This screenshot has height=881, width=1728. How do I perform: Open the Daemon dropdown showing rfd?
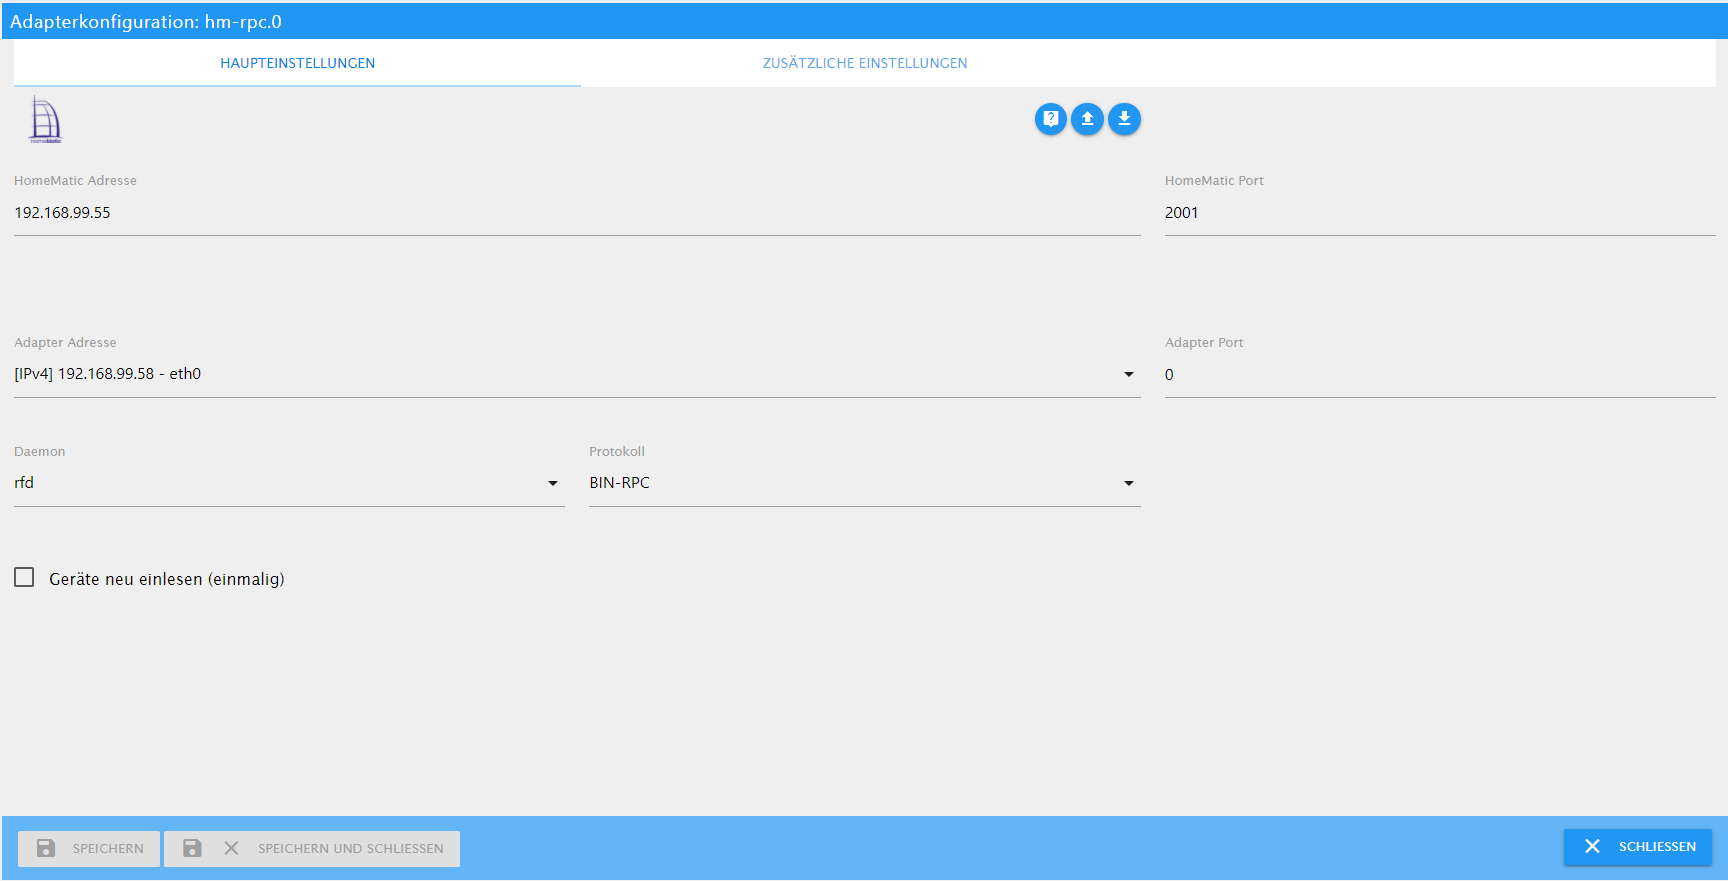tap(289, 483)
